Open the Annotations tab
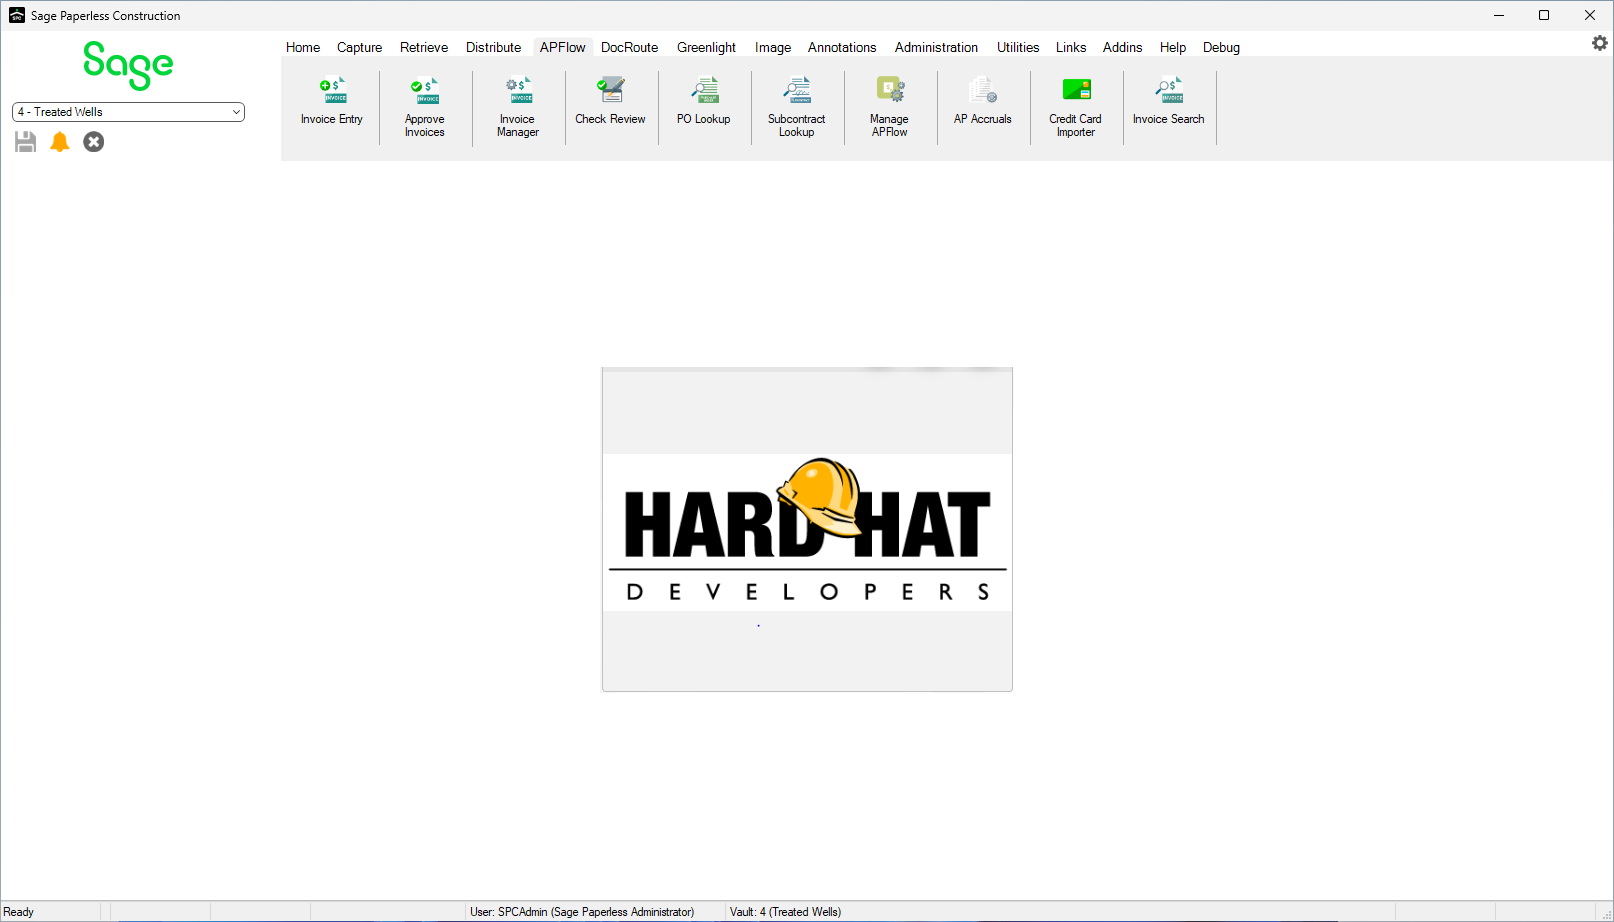This screenshot has height=922, width=1614. coord(842,47)
